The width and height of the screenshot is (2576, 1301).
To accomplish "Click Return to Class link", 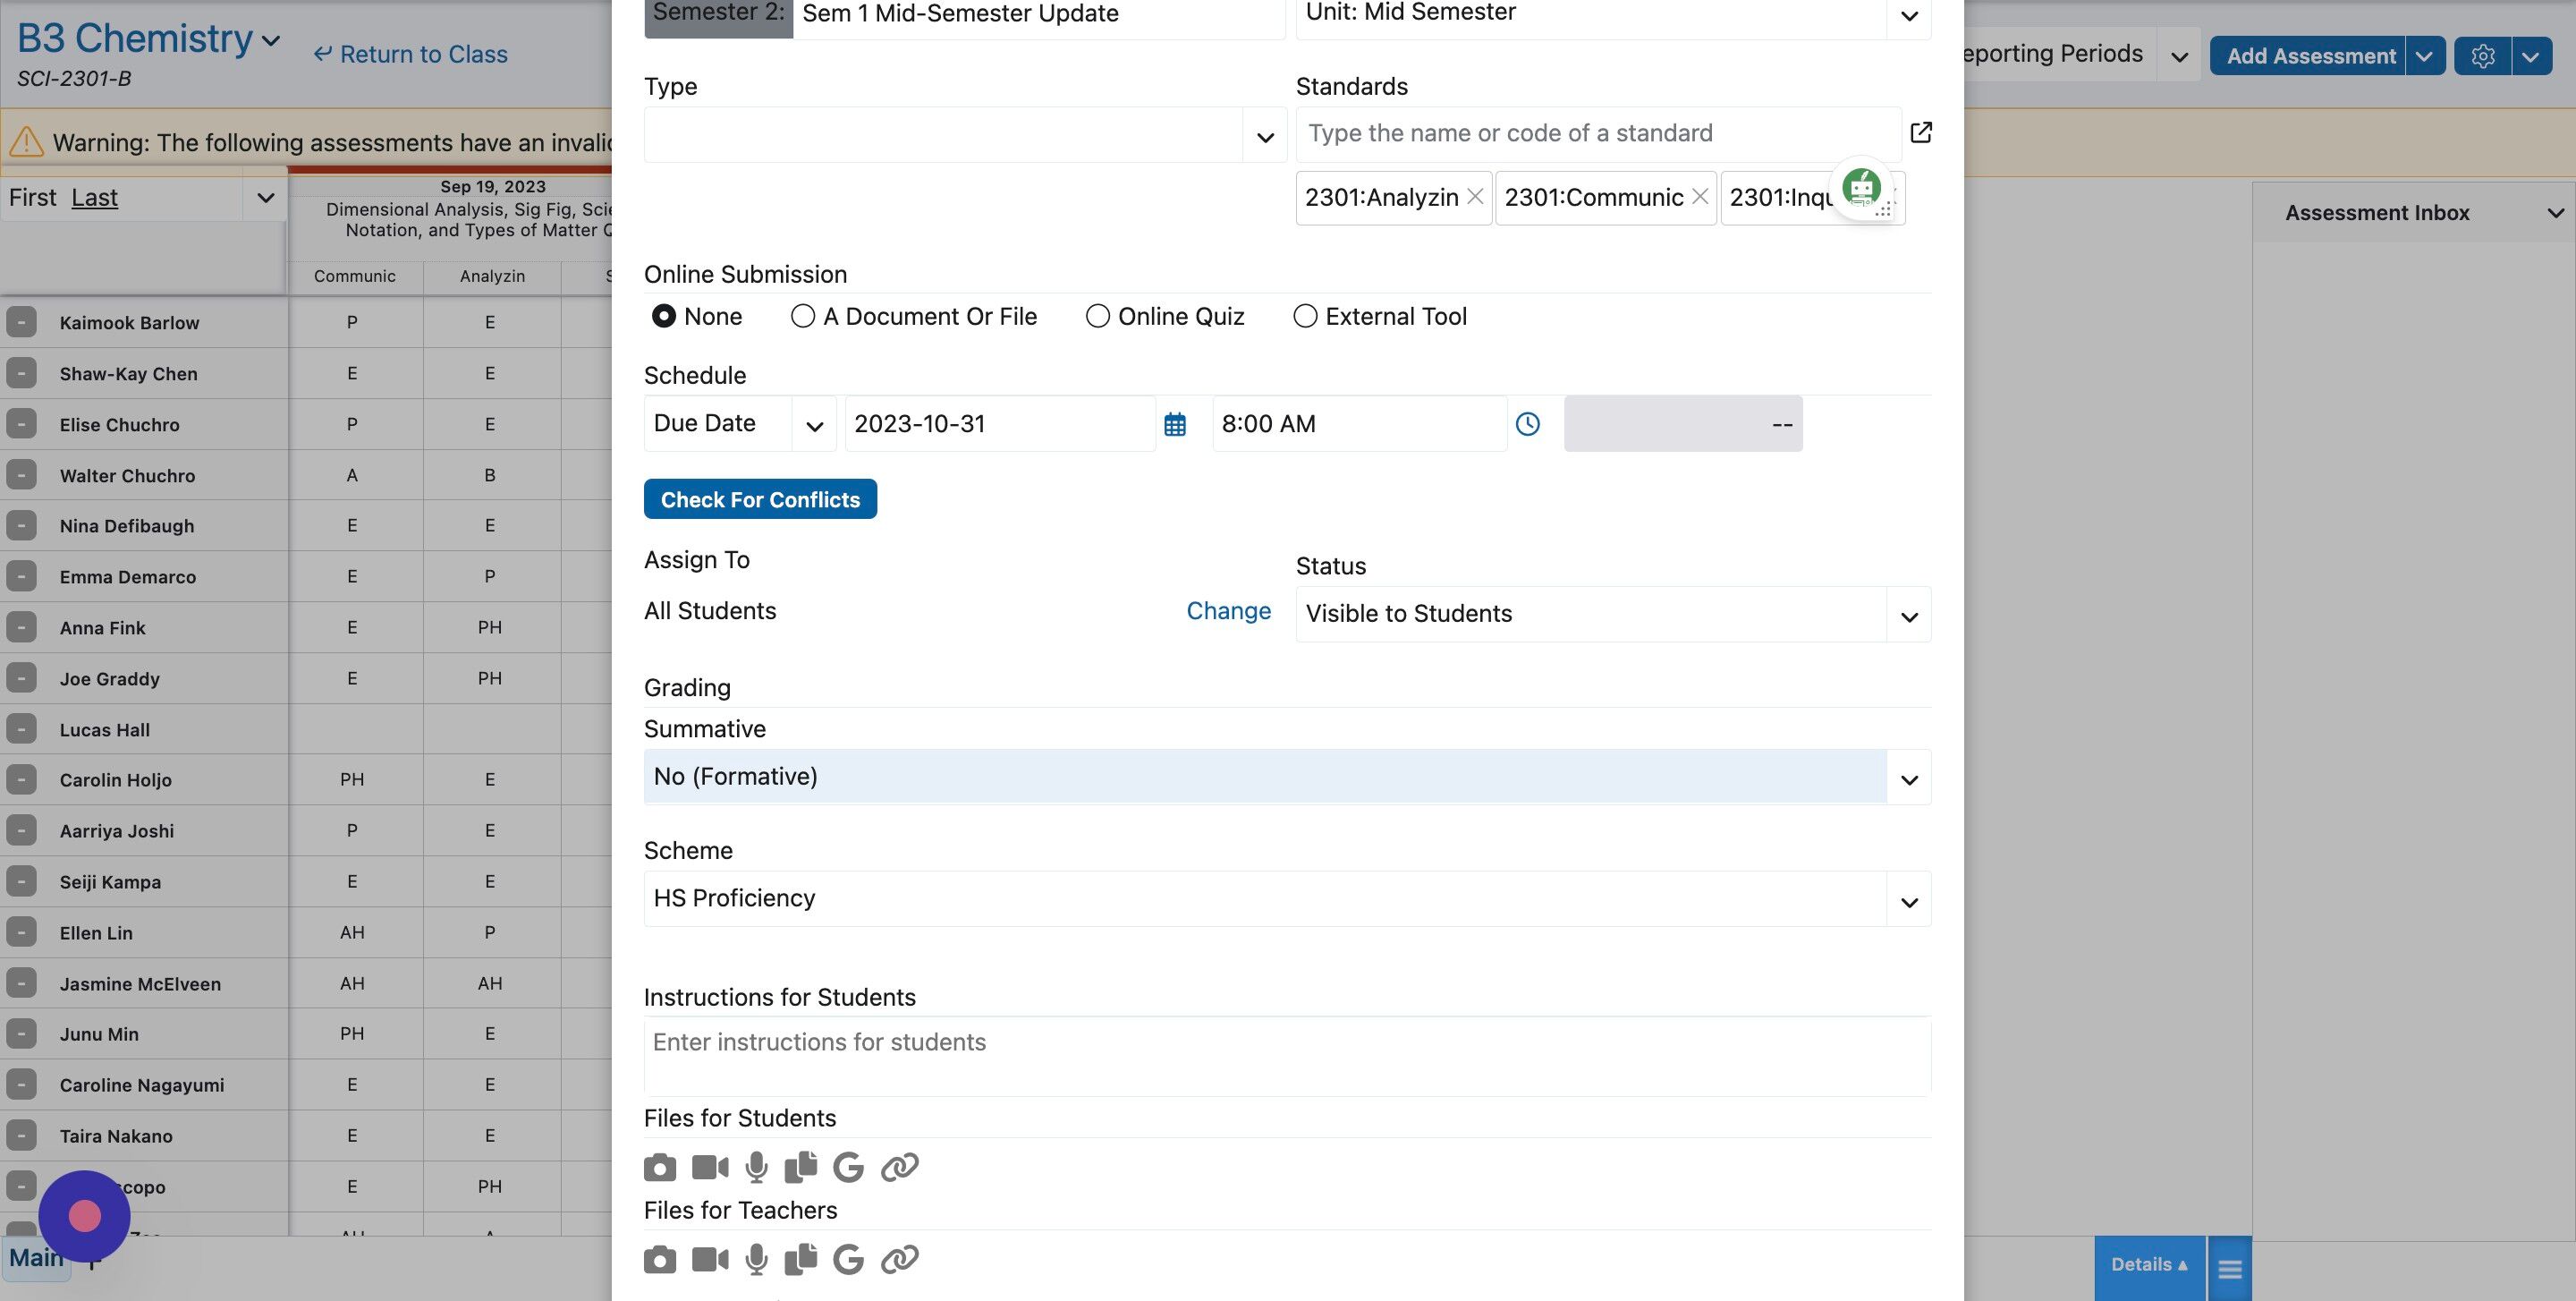I will click(411, 54).
